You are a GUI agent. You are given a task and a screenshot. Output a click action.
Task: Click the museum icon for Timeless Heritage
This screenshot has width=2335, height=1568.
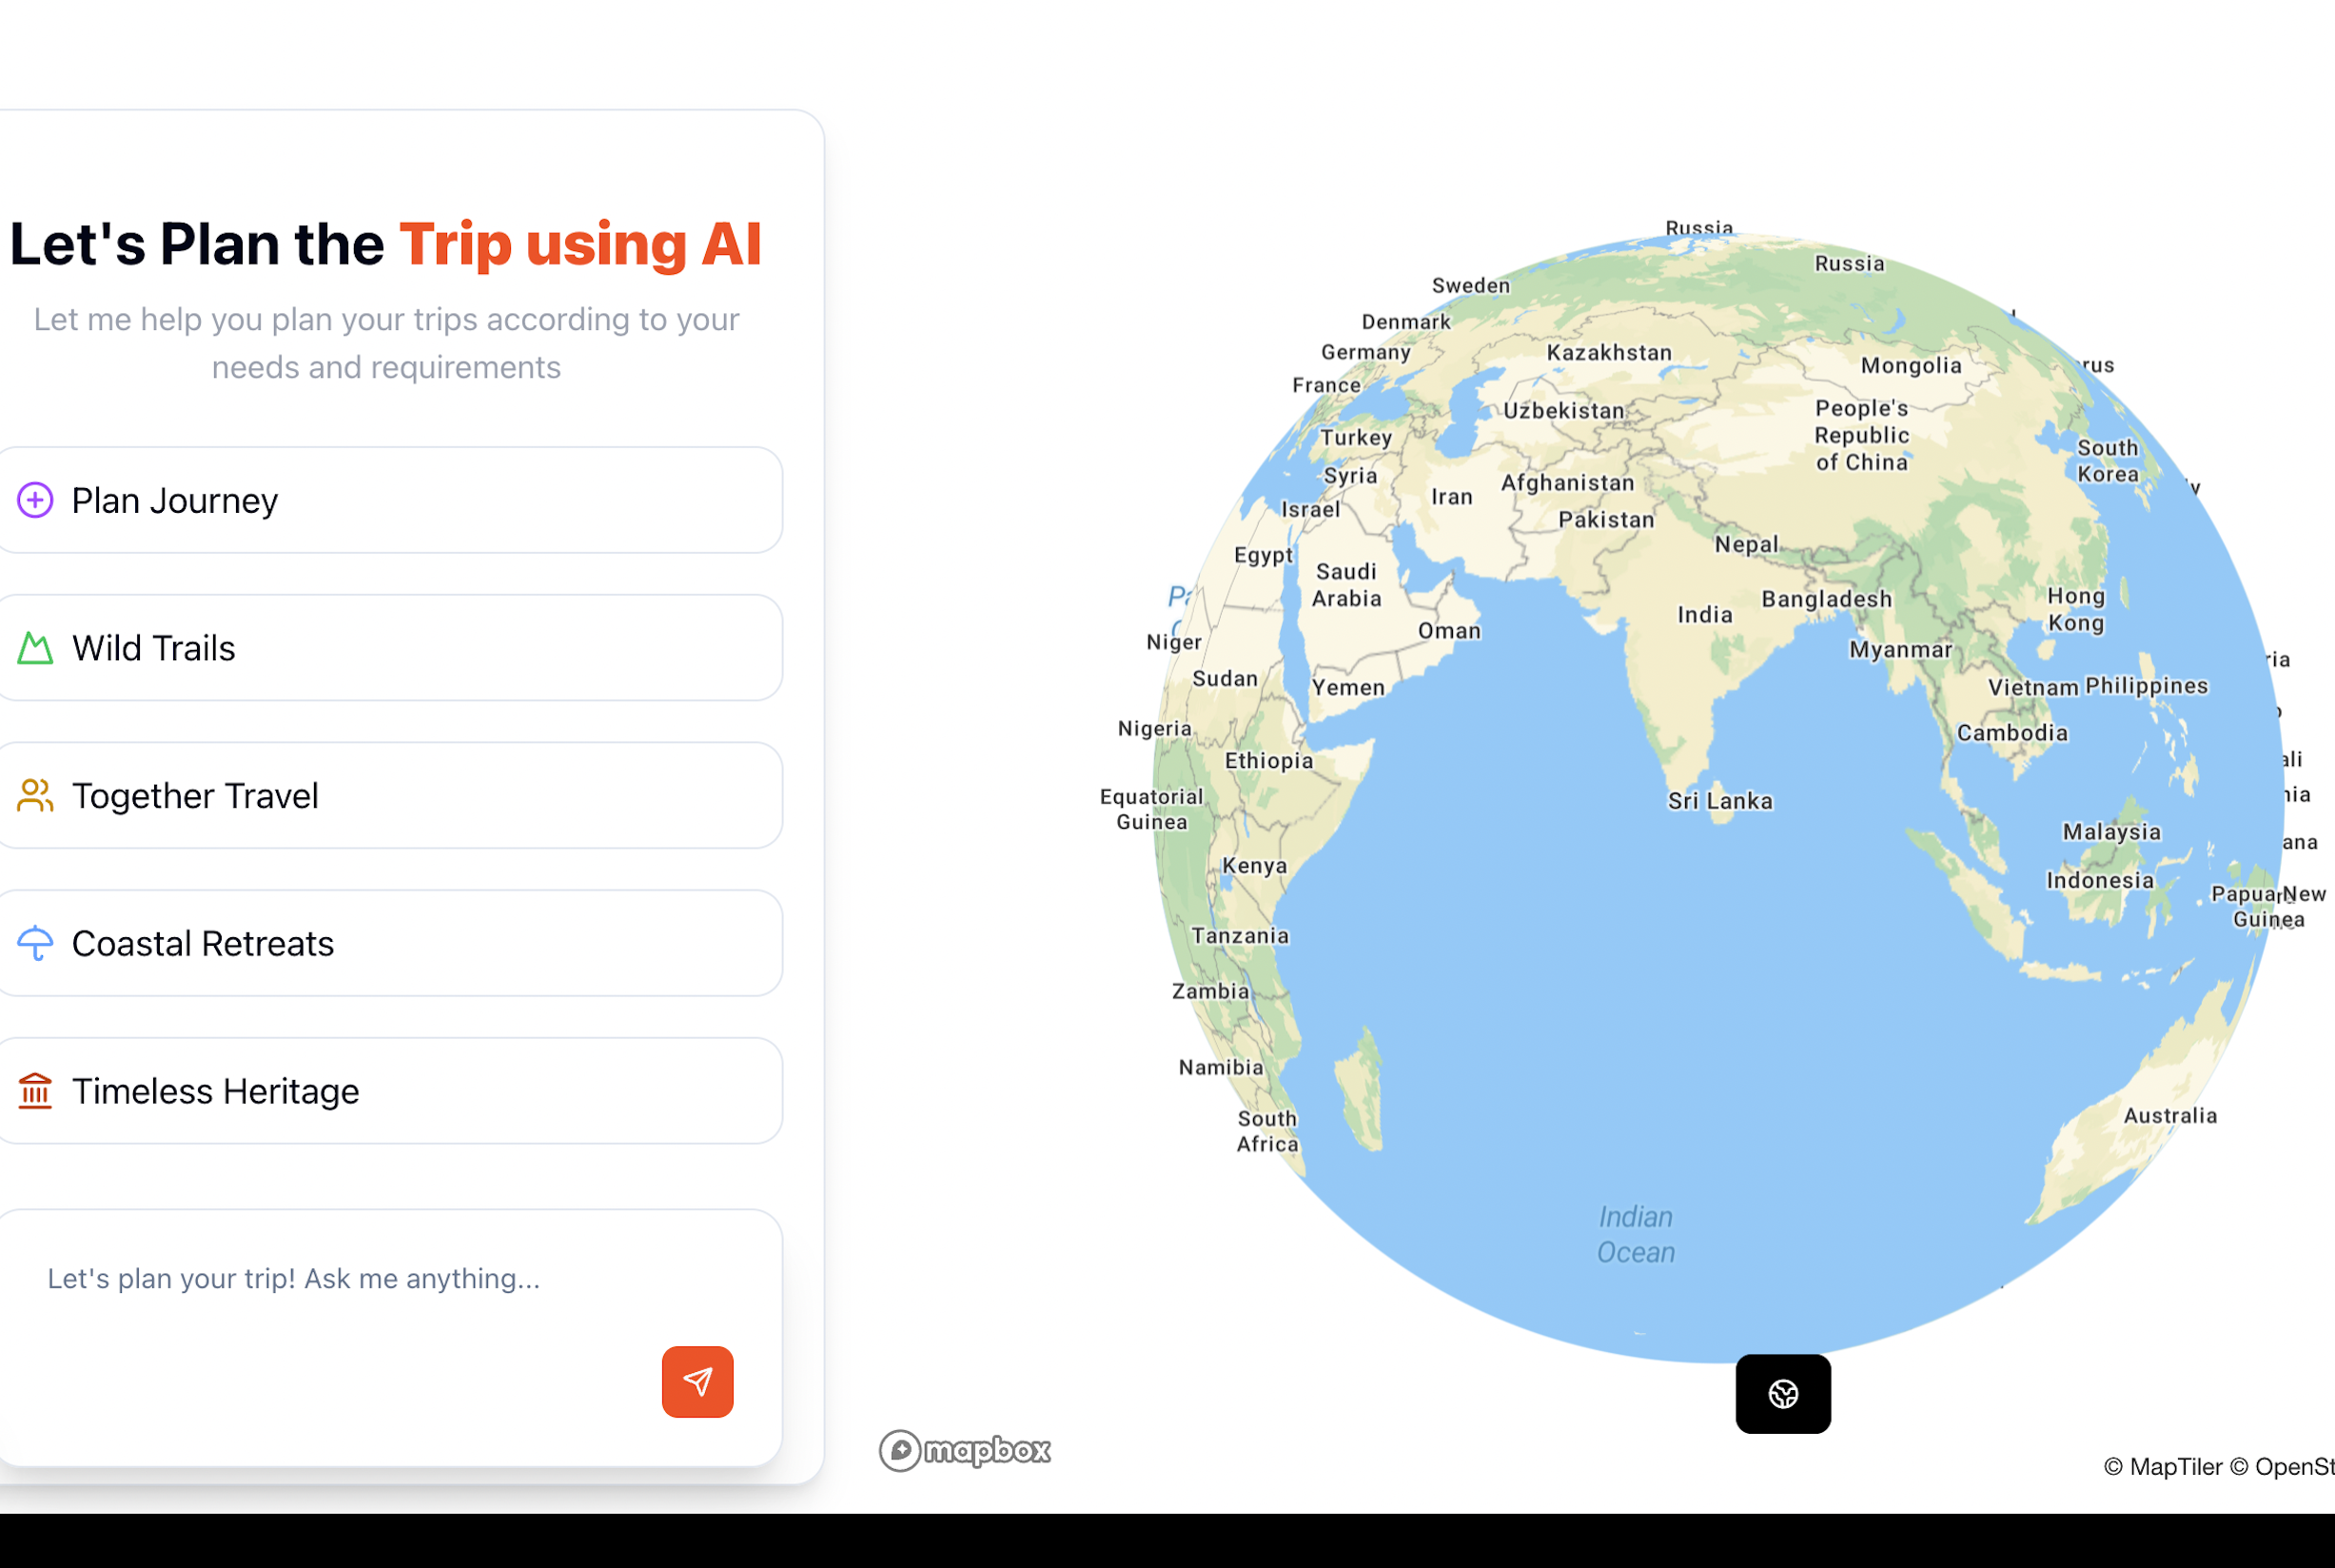35,1091
